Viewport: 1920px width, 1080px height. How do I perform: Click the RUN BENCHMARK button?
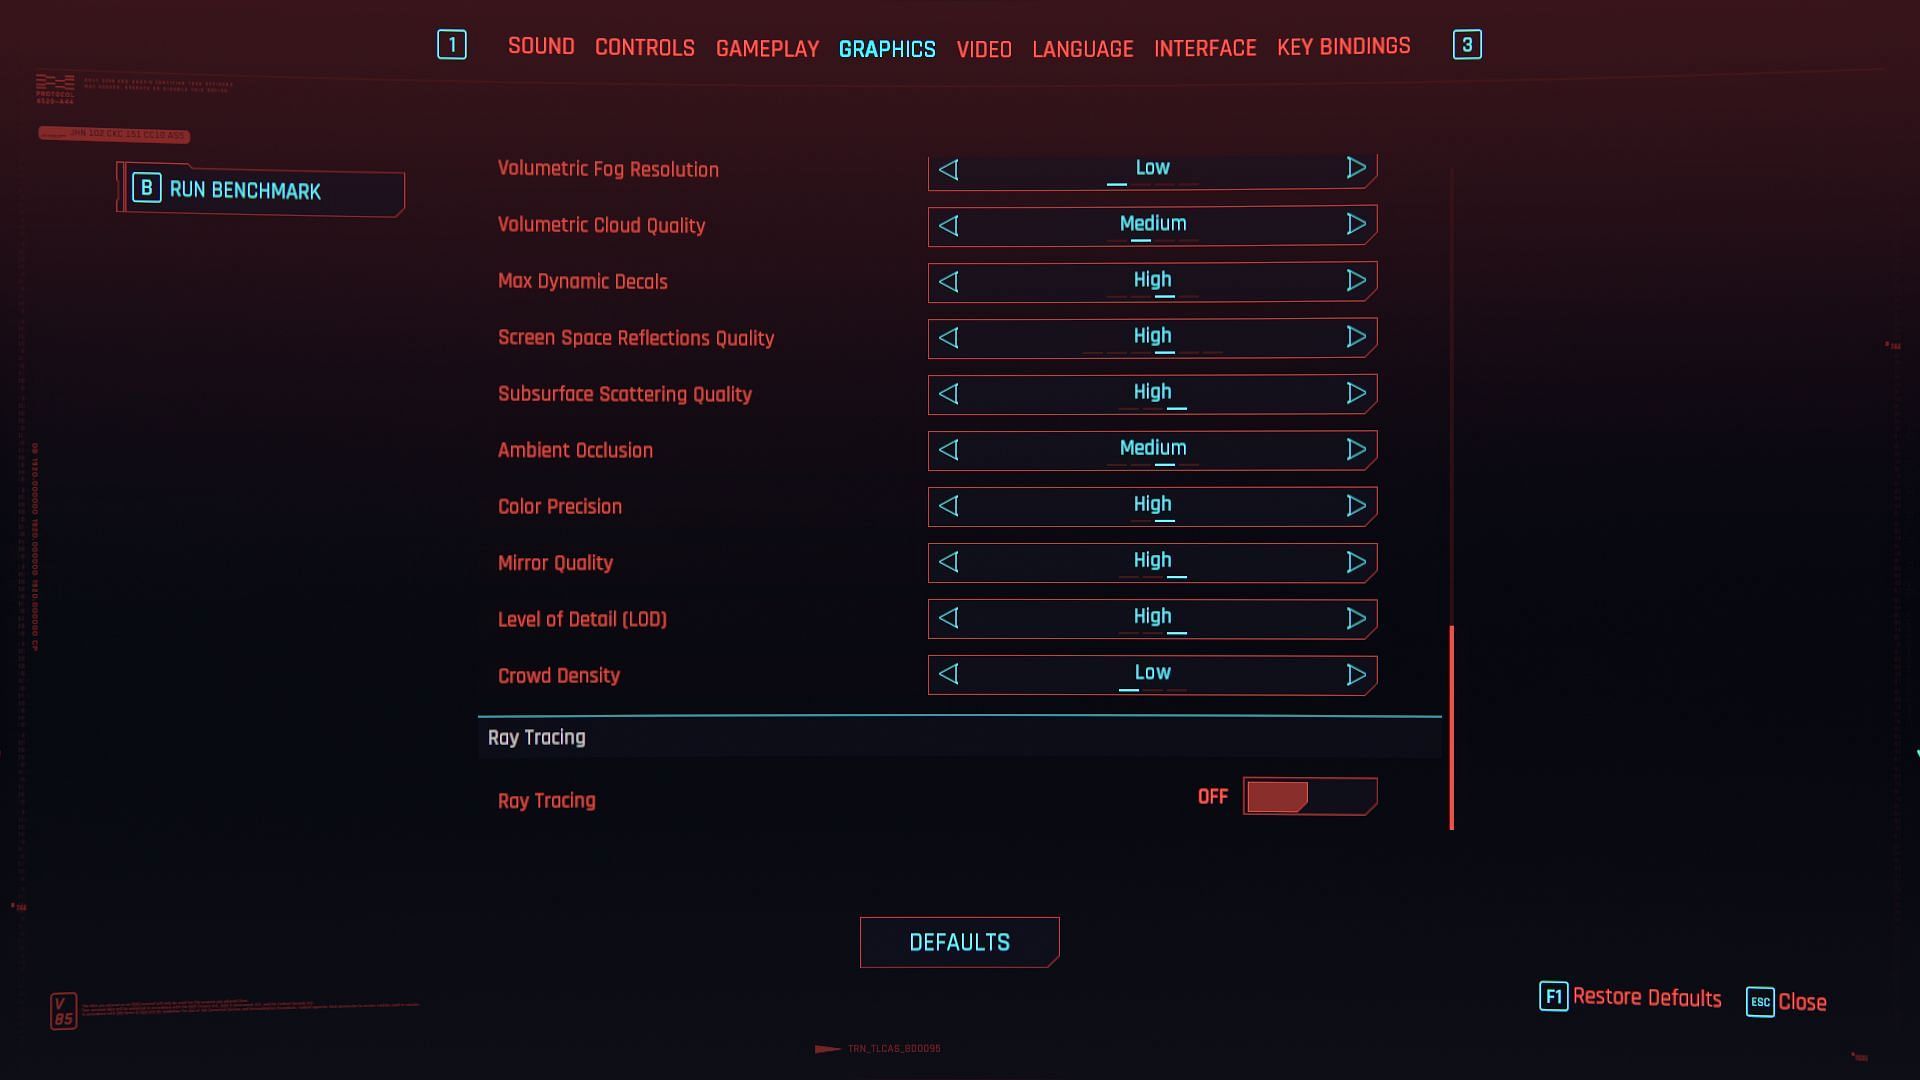tap(258, 190)
